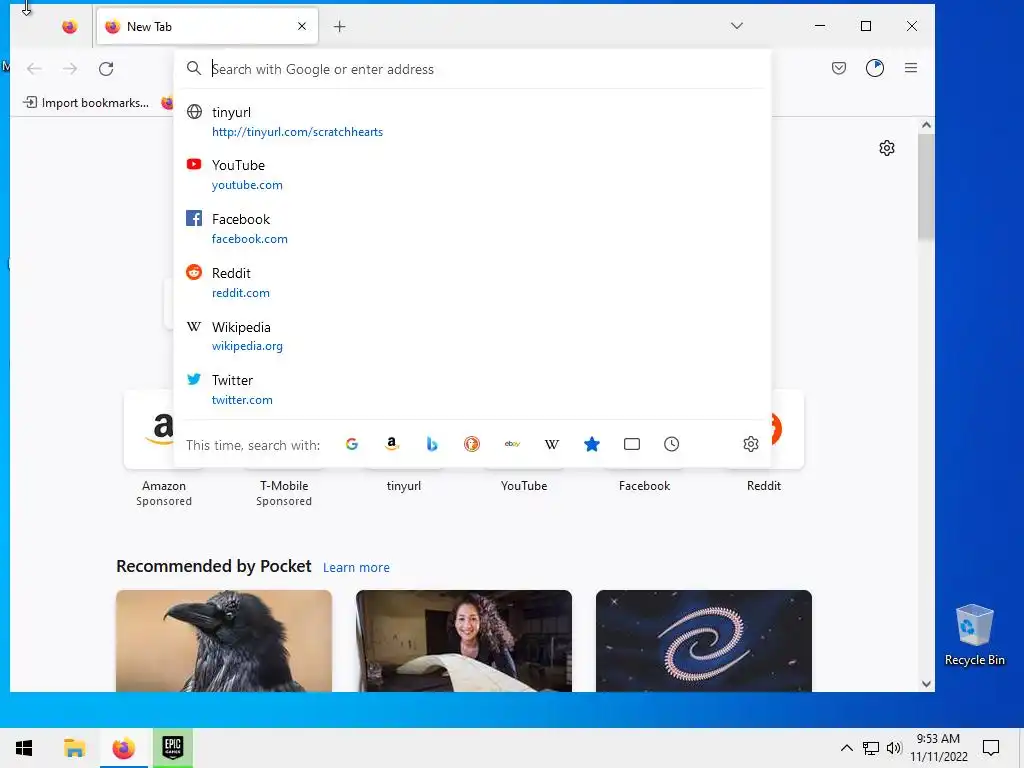
Task: Open search settings gear in dropdown
Action: pyautogui.click(x=751, y=444)
